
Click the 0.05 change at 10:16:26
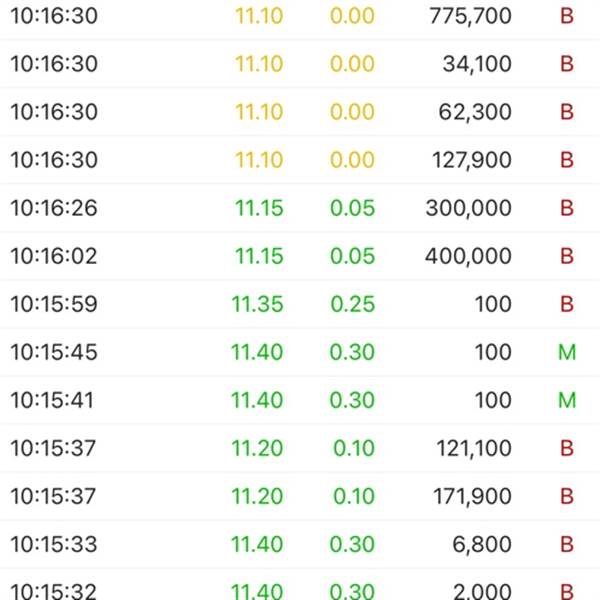pyautogui.click(x=352, y=208)
